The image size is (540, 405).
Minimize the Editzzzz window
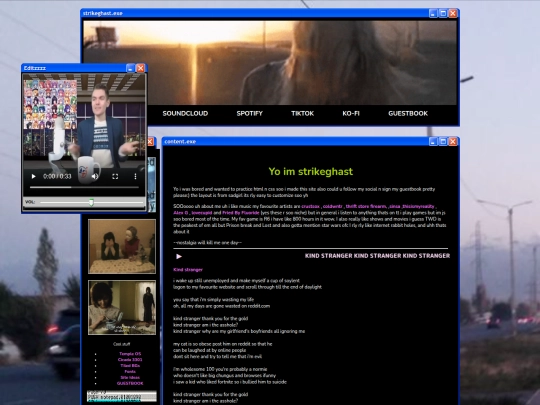[x=130, y=68]
